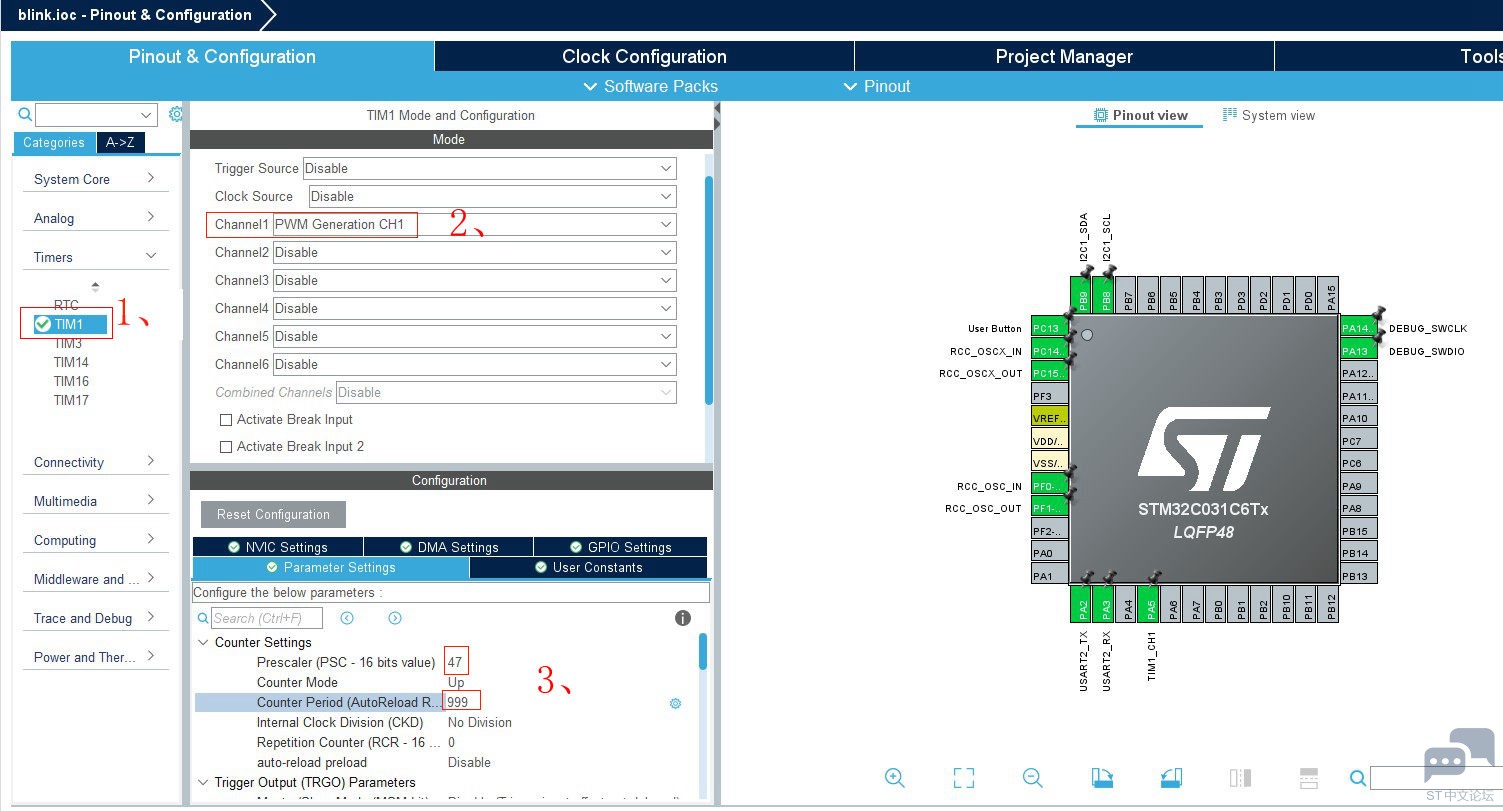Open the Channel5 dropdown

474,336
